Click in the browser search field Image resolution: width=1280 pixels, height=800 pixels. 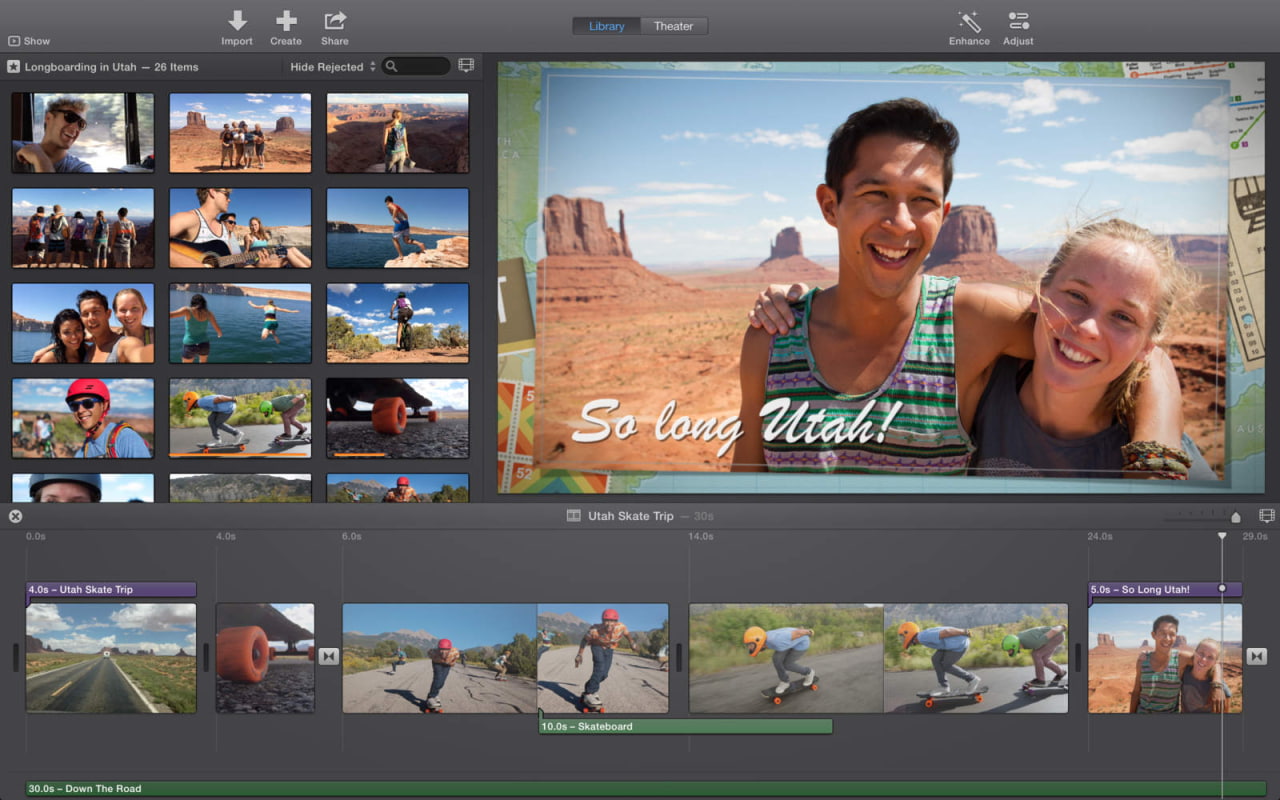click(x=421, y=66)
